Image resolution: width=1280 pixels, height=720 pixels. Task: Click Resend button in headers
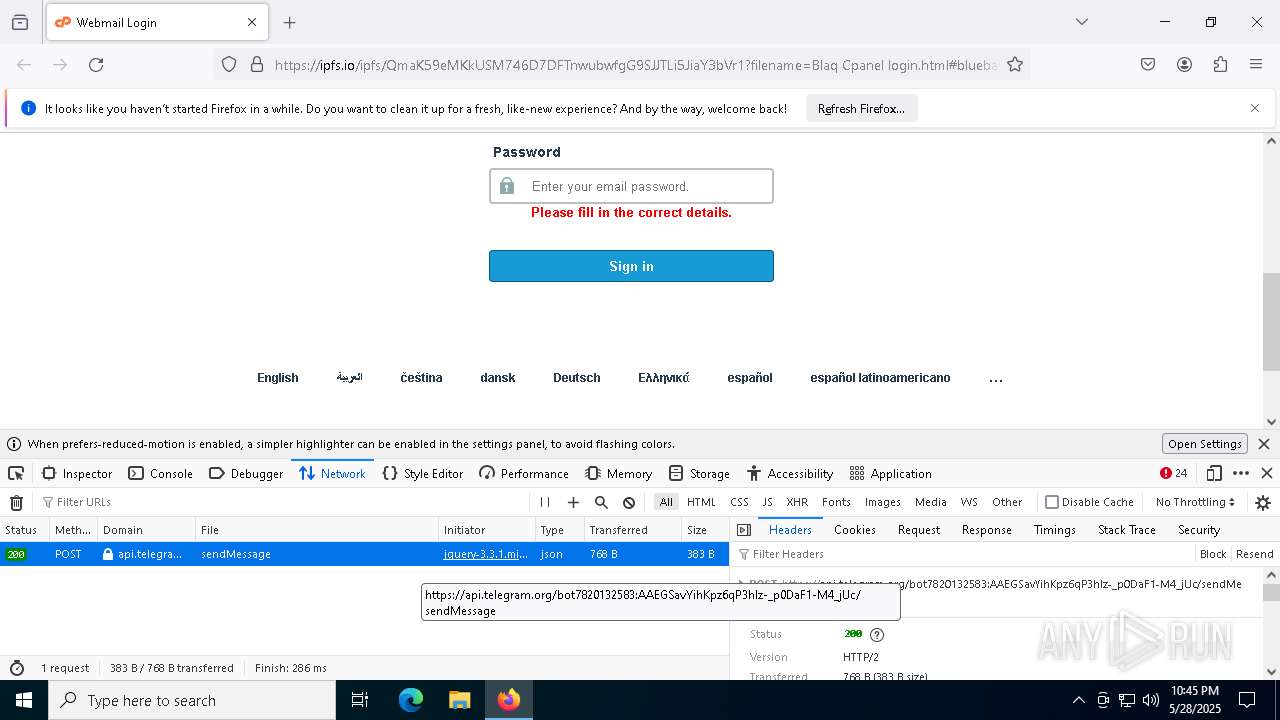coord(1255,554)
